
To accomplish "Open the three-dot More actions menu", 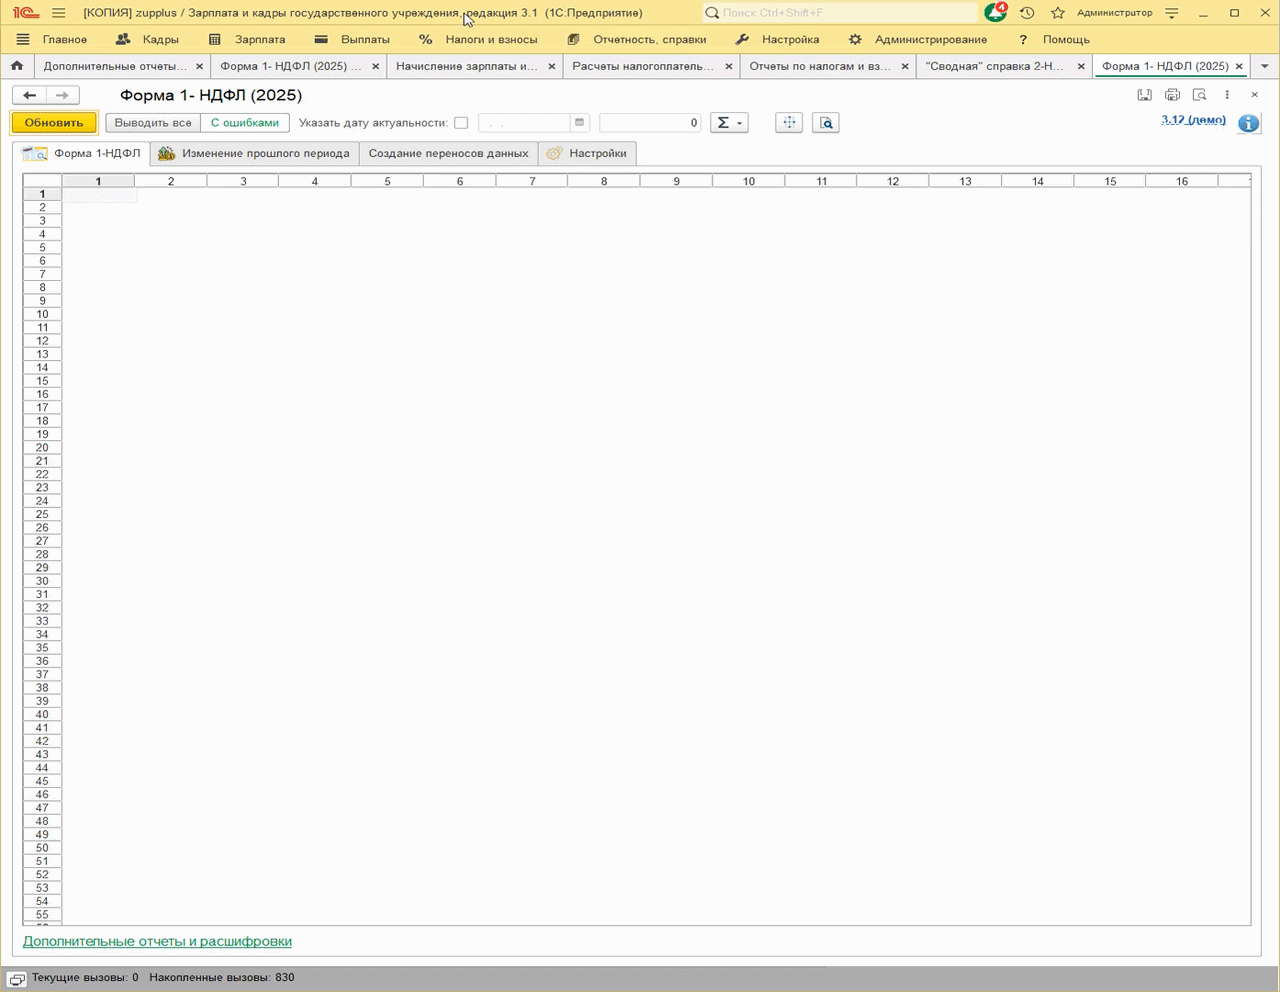I will pos(1227,95).
